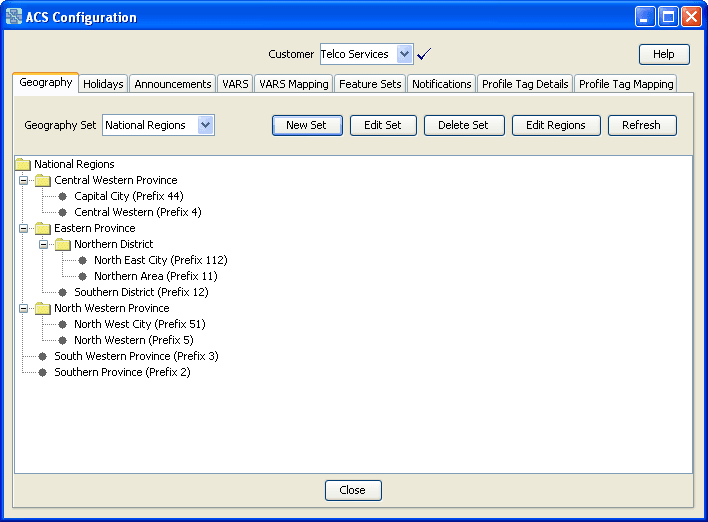
Task: Select 'North East City (Prefix 112)' entry
Action: pos(160,261)
